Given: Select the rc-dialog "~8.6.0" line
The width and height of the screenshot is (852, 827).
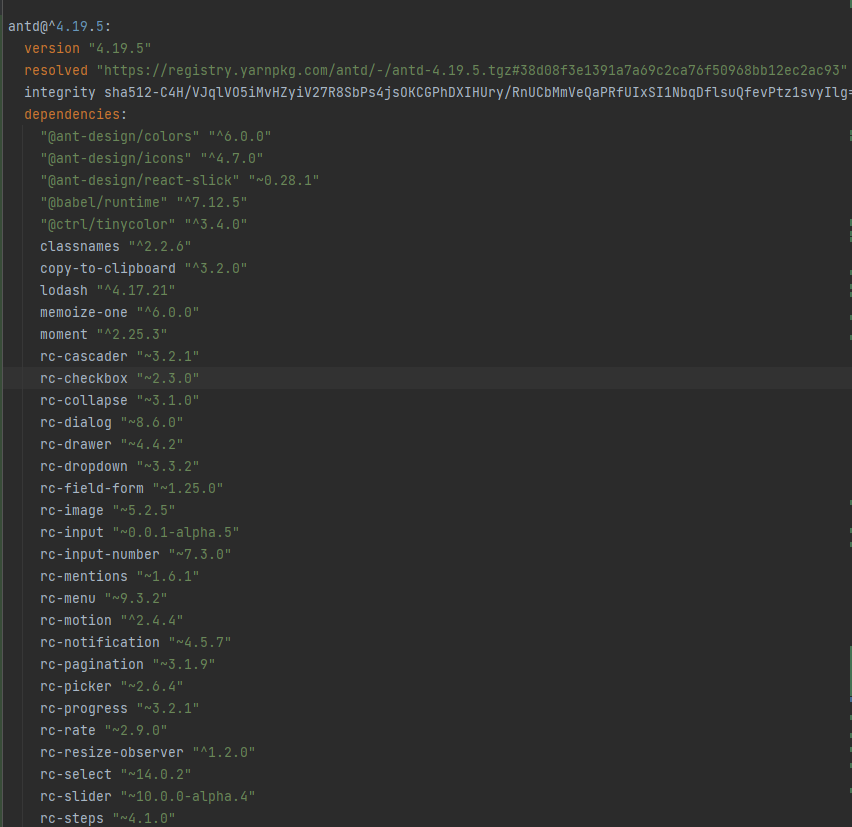Looking at the screenshot, I should (x=111, y=422).
